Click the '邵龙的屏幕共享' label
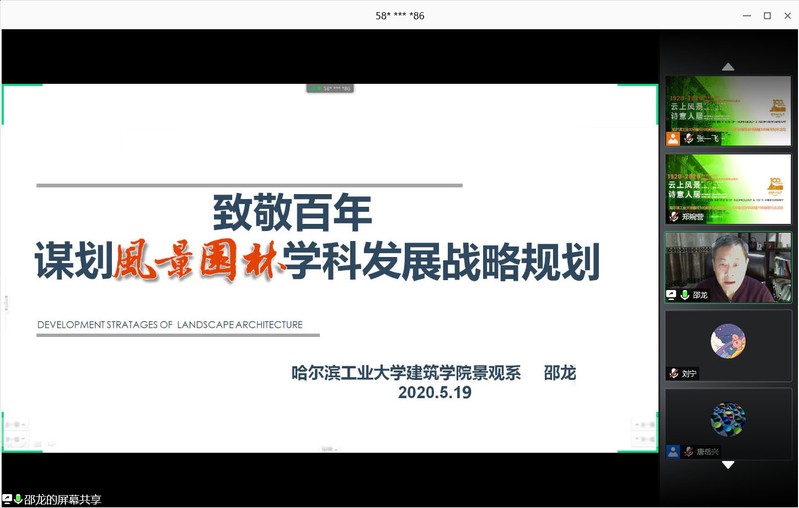799x508 pixels. click(62, 499)
